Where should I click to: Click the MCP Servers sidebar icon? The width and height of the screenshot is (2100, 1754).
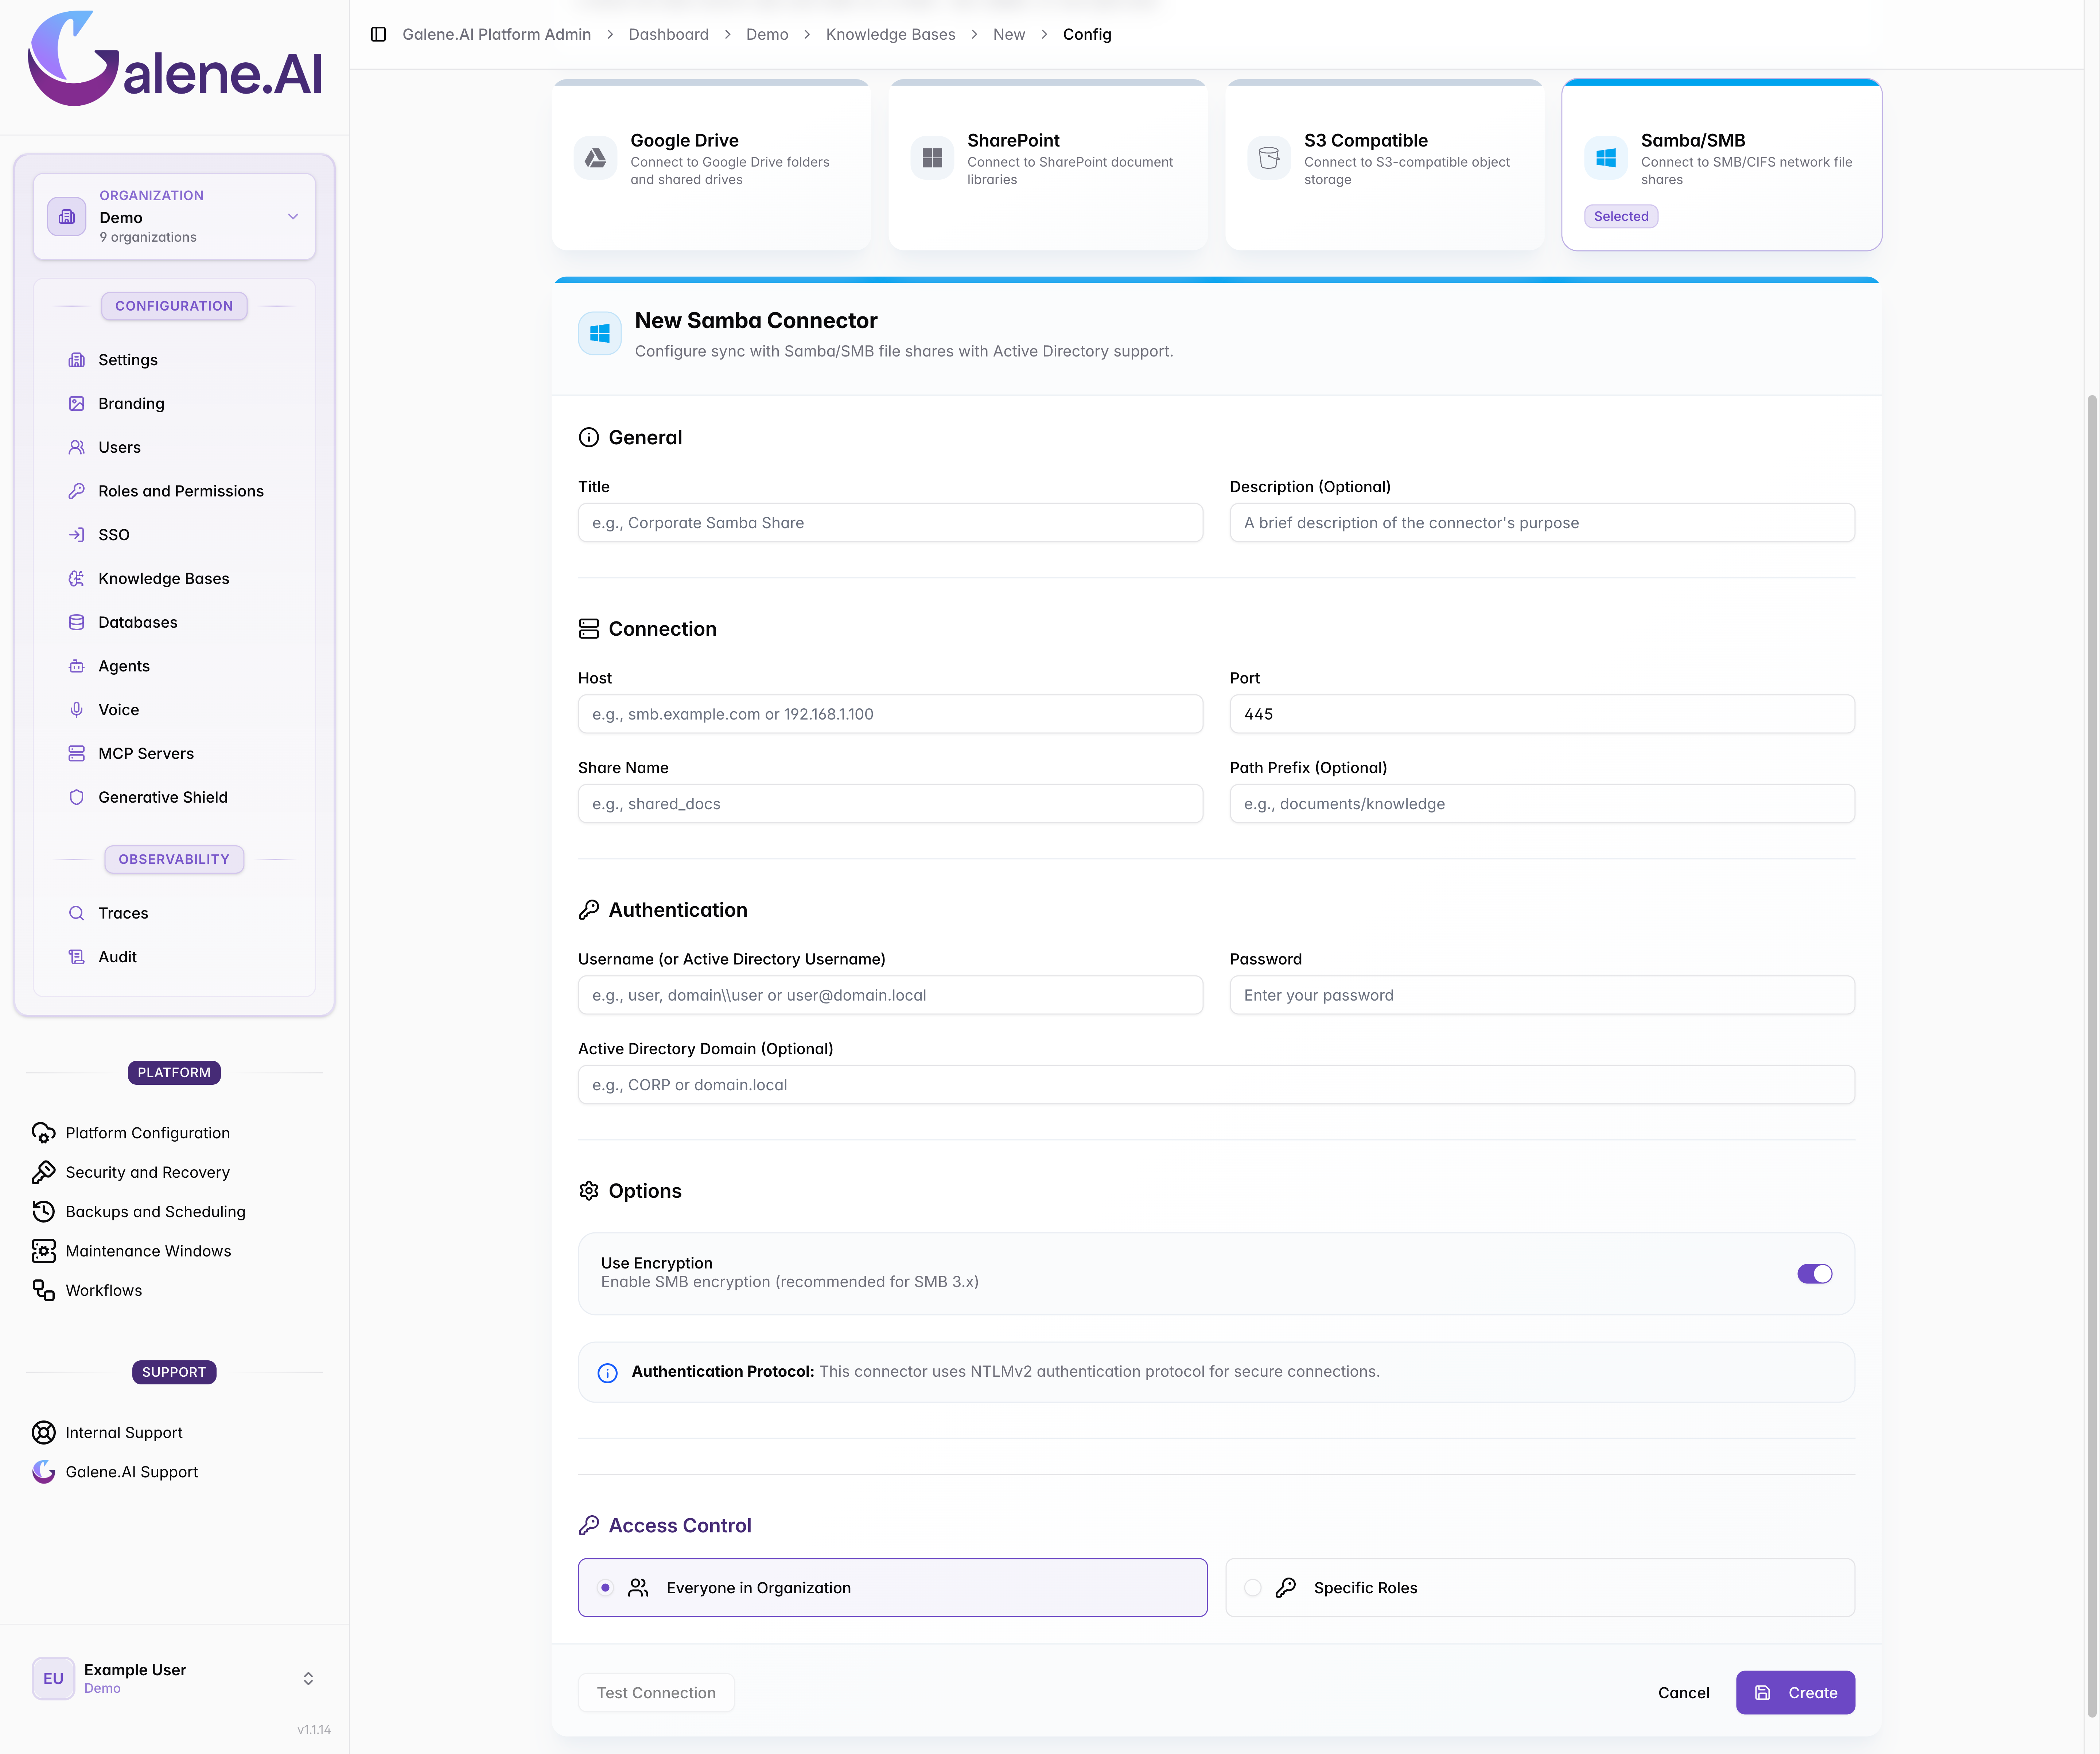click(76, 753)
